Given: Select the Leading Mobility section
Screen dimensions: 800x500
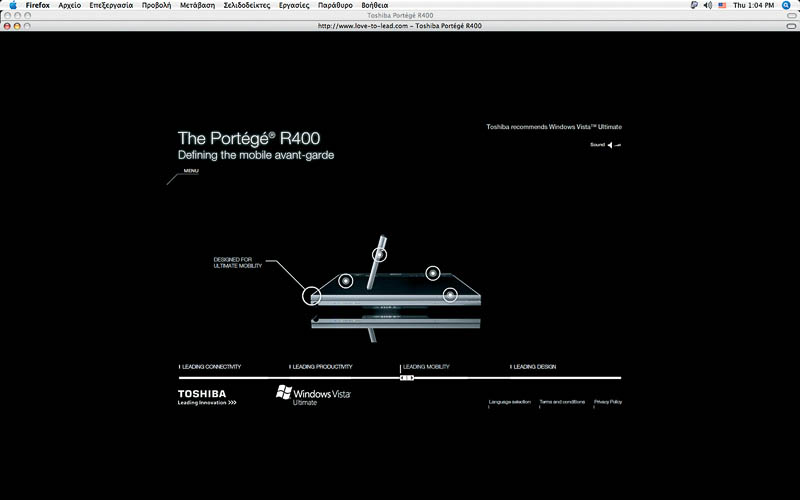Looking at the screenshot, I should pyautogui.click(x=426, y=367).
